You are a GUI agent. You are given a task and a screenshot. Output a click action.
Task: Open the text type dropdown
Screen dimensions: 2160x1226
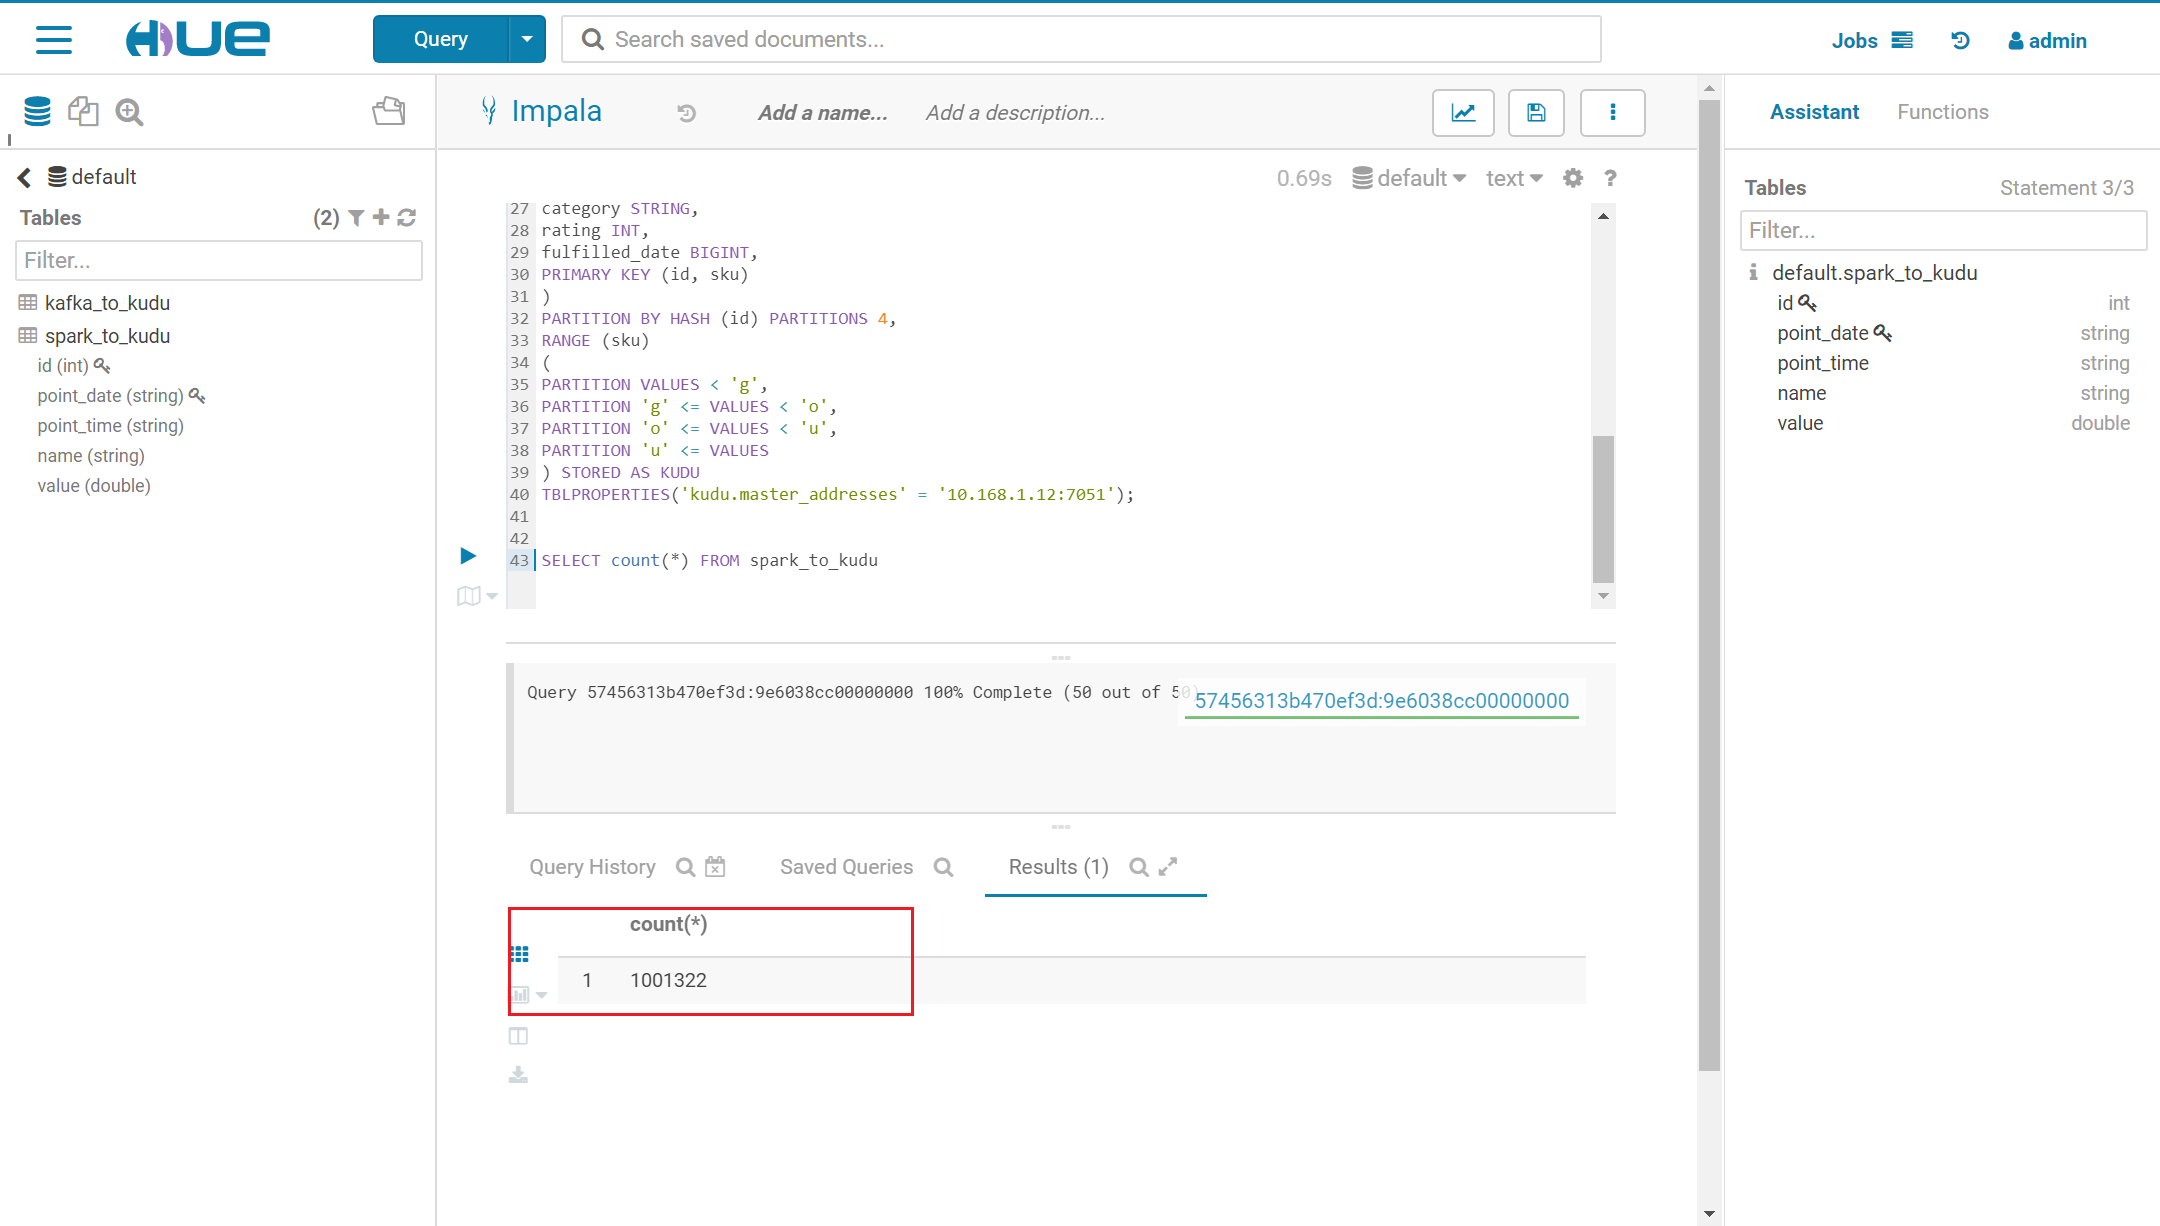tap(1513, 178)
